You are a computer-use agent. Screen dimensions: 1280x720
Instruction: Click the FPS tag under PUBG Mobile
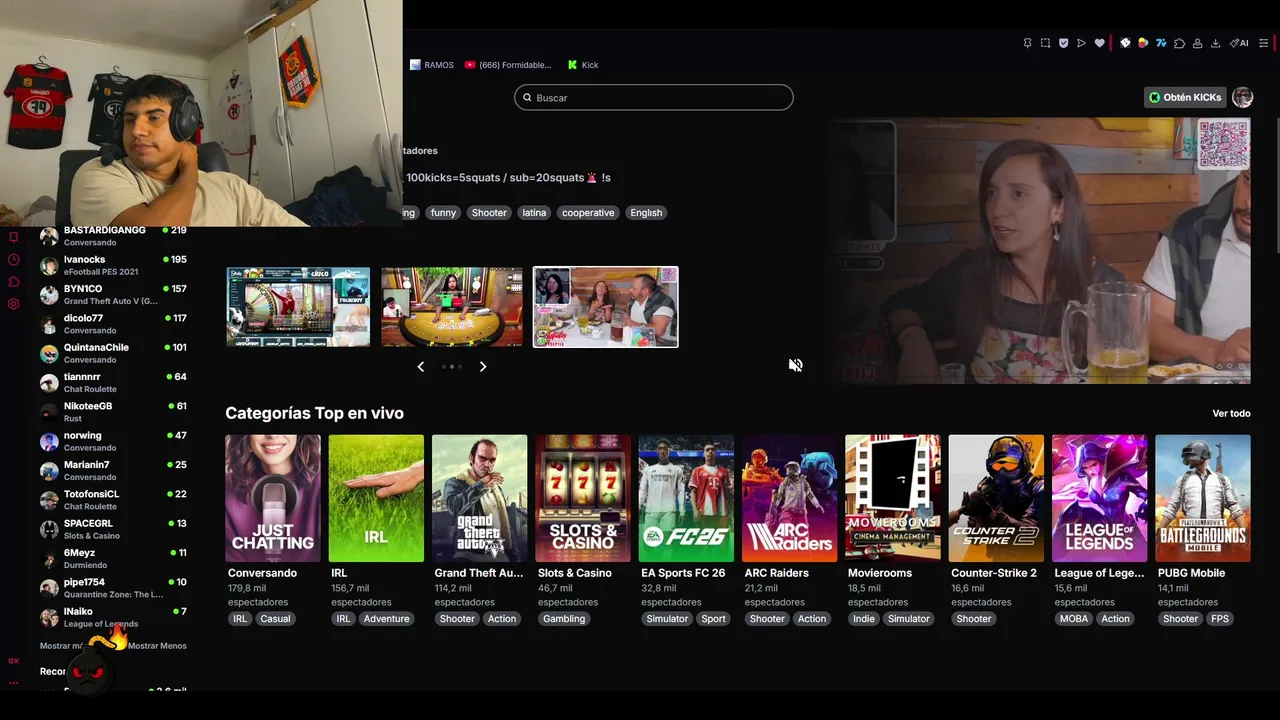coord(1220,619)
